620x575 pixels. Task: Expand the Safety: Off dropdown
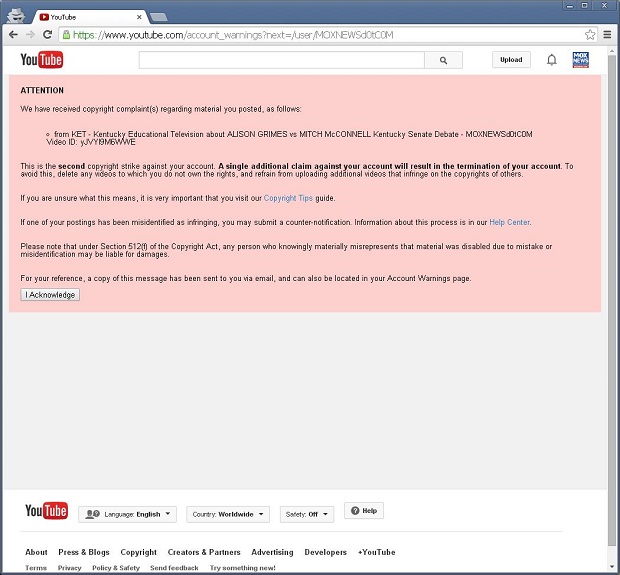coord(306,514)
